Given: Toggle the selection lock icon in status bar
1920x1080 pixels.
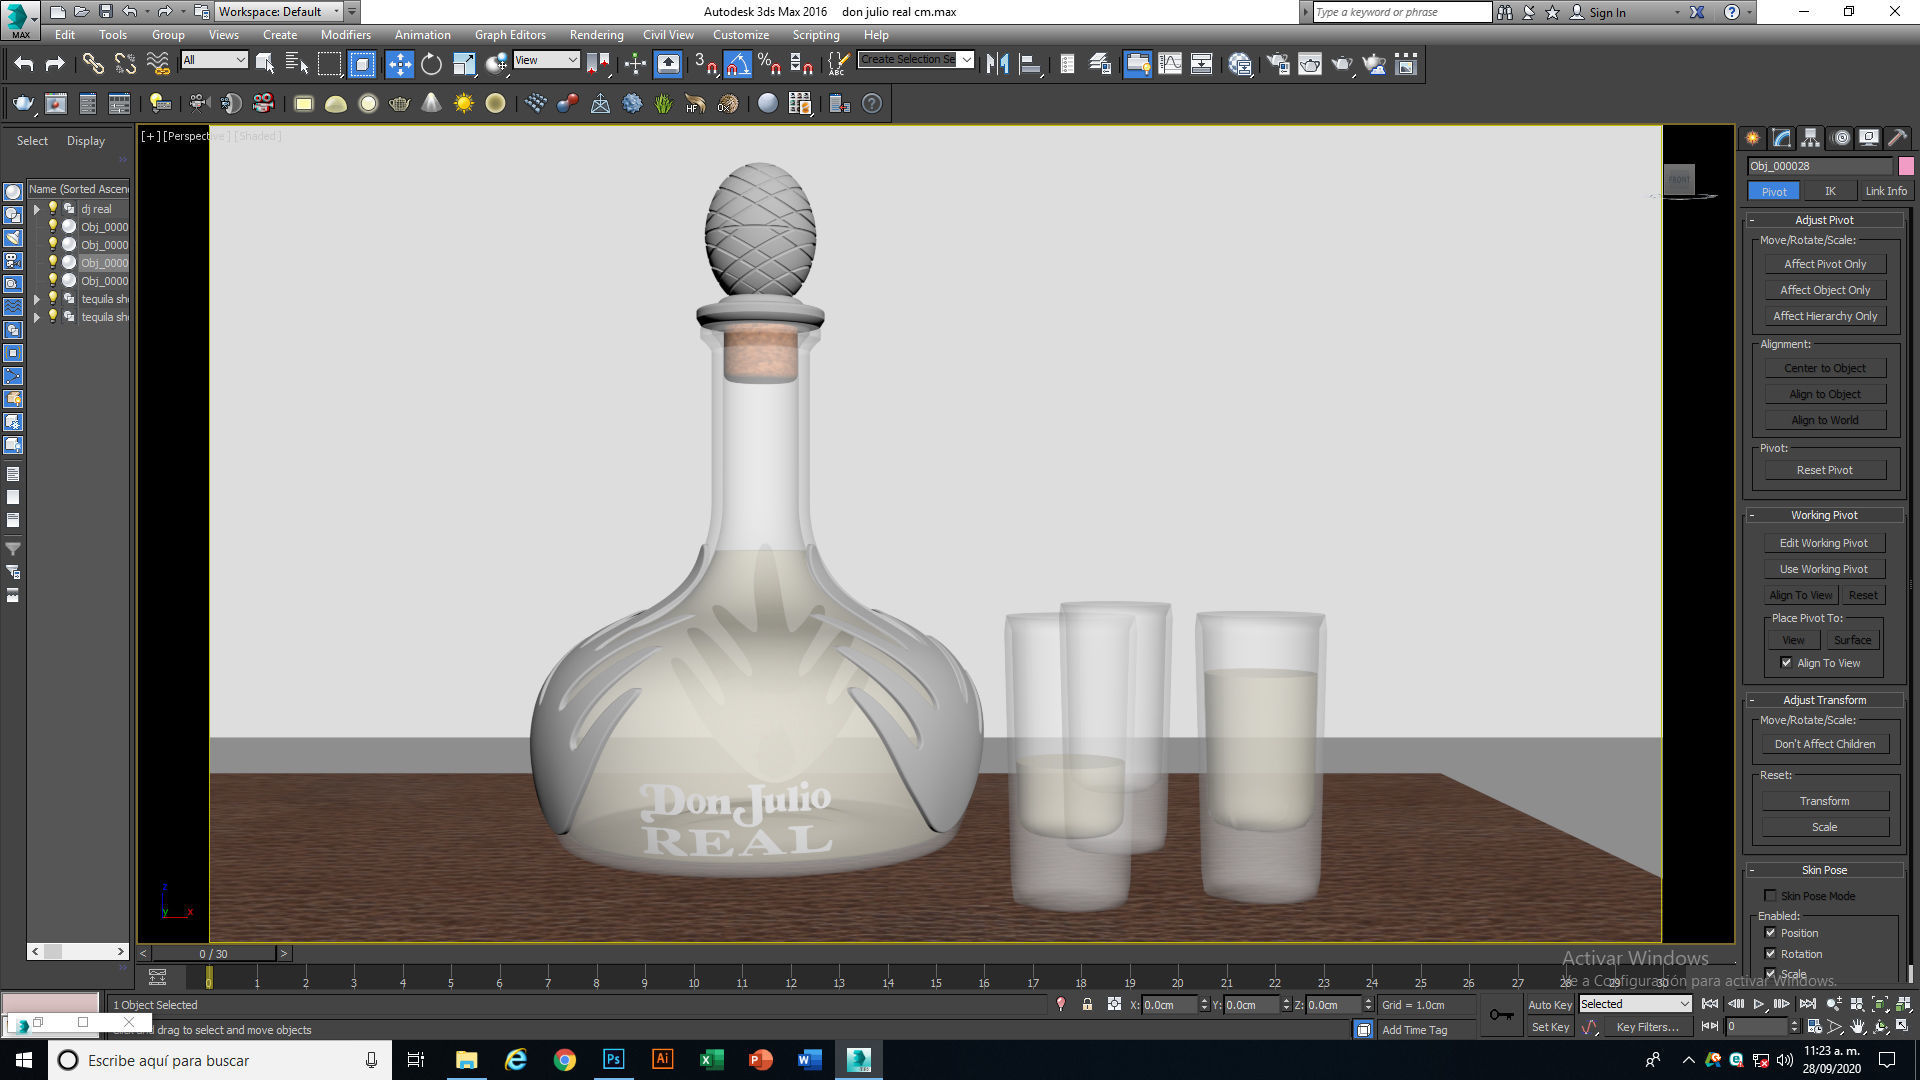Looking at the screenshot, I should click(x=1087, y=1004).
